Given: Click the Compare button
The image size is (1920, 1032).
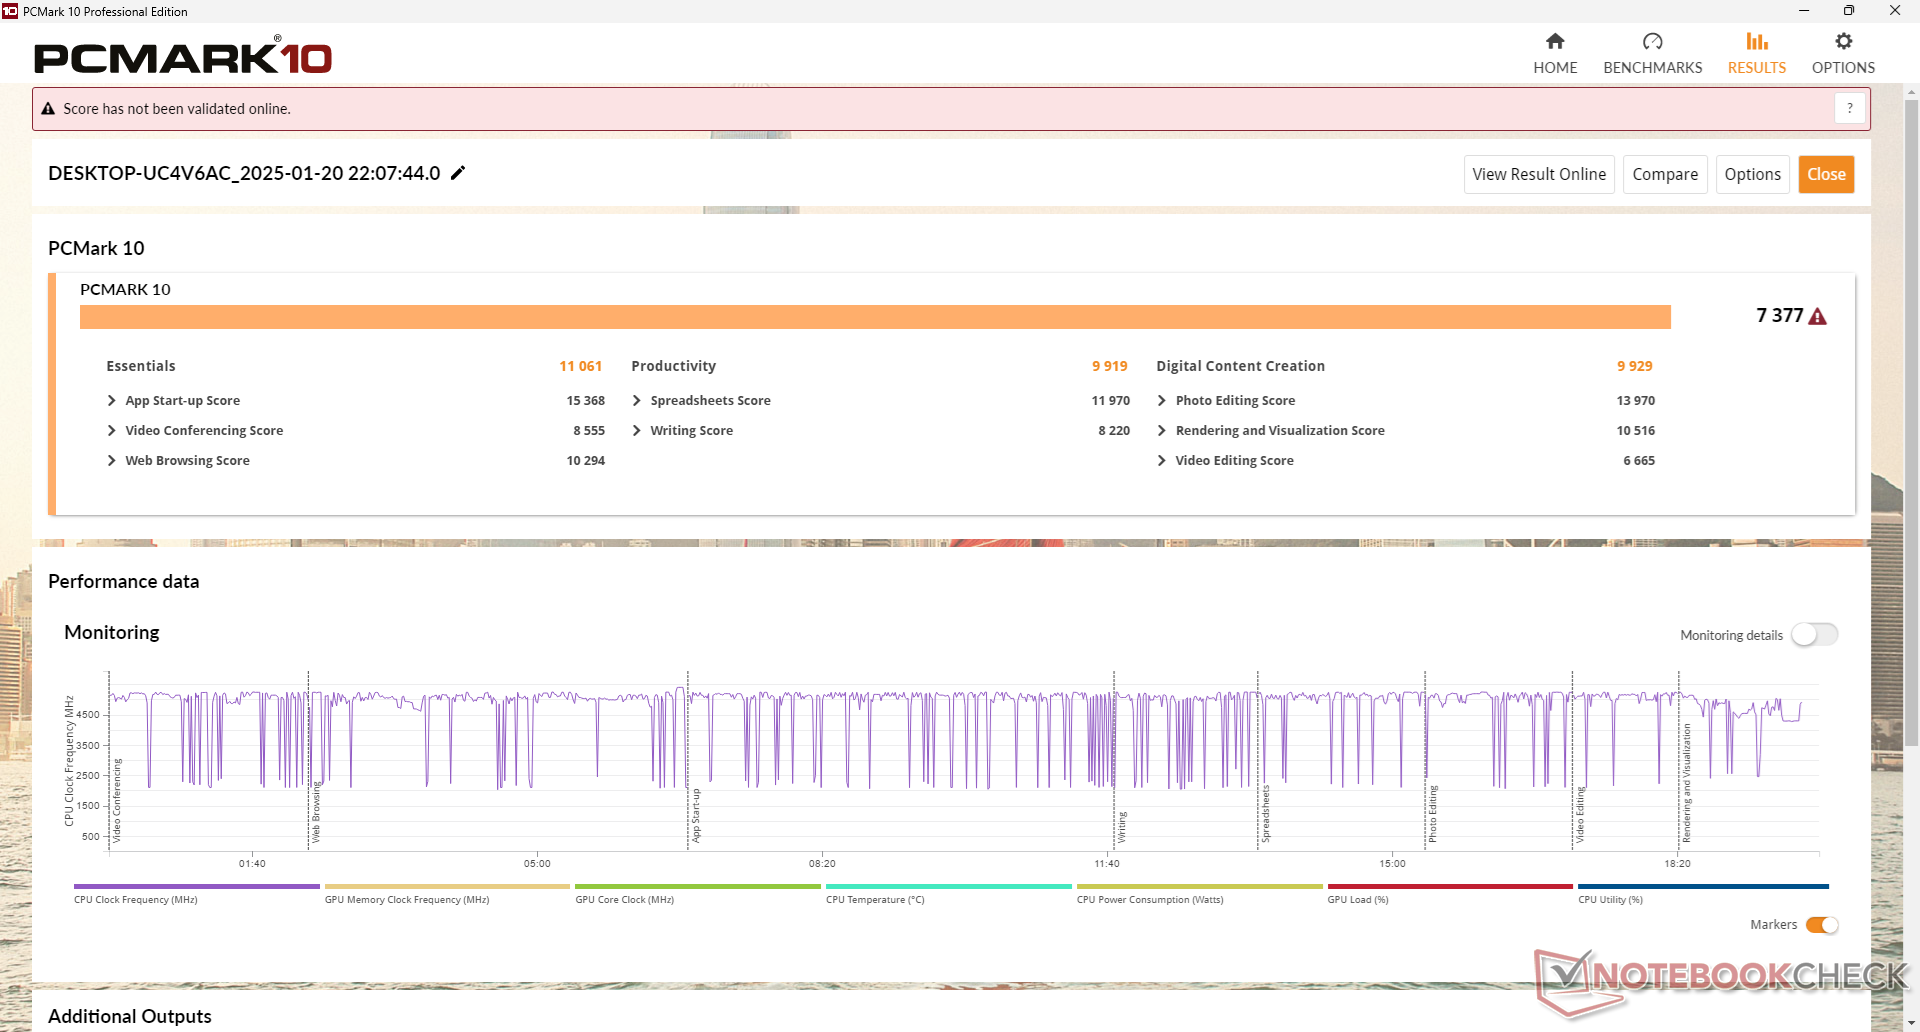Looking at the screenshot, I should click(1665, 174).
